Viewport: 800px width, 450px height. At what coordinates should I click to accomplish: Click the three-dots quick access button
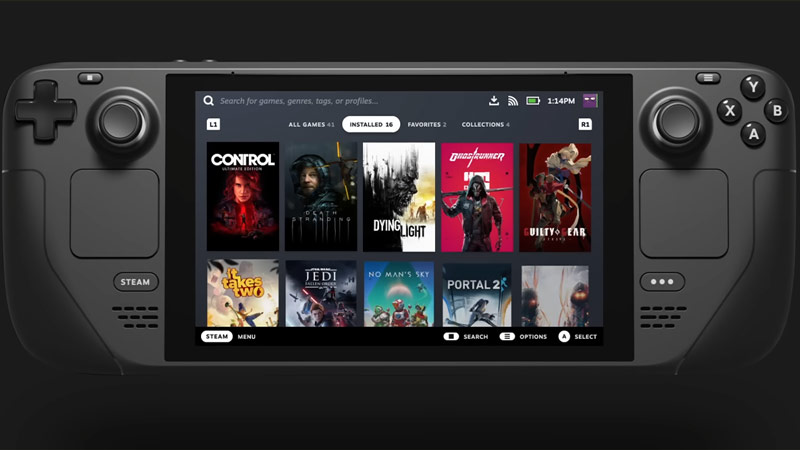(x=662, y=282)
